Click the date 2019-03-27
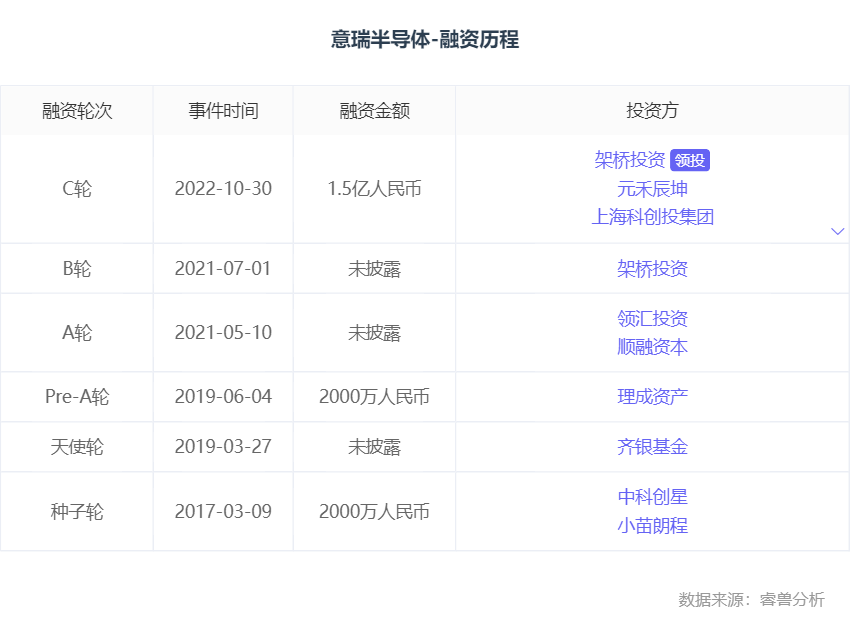The width and height of the screenshot is (850, 642). click(x=223, y=447)
